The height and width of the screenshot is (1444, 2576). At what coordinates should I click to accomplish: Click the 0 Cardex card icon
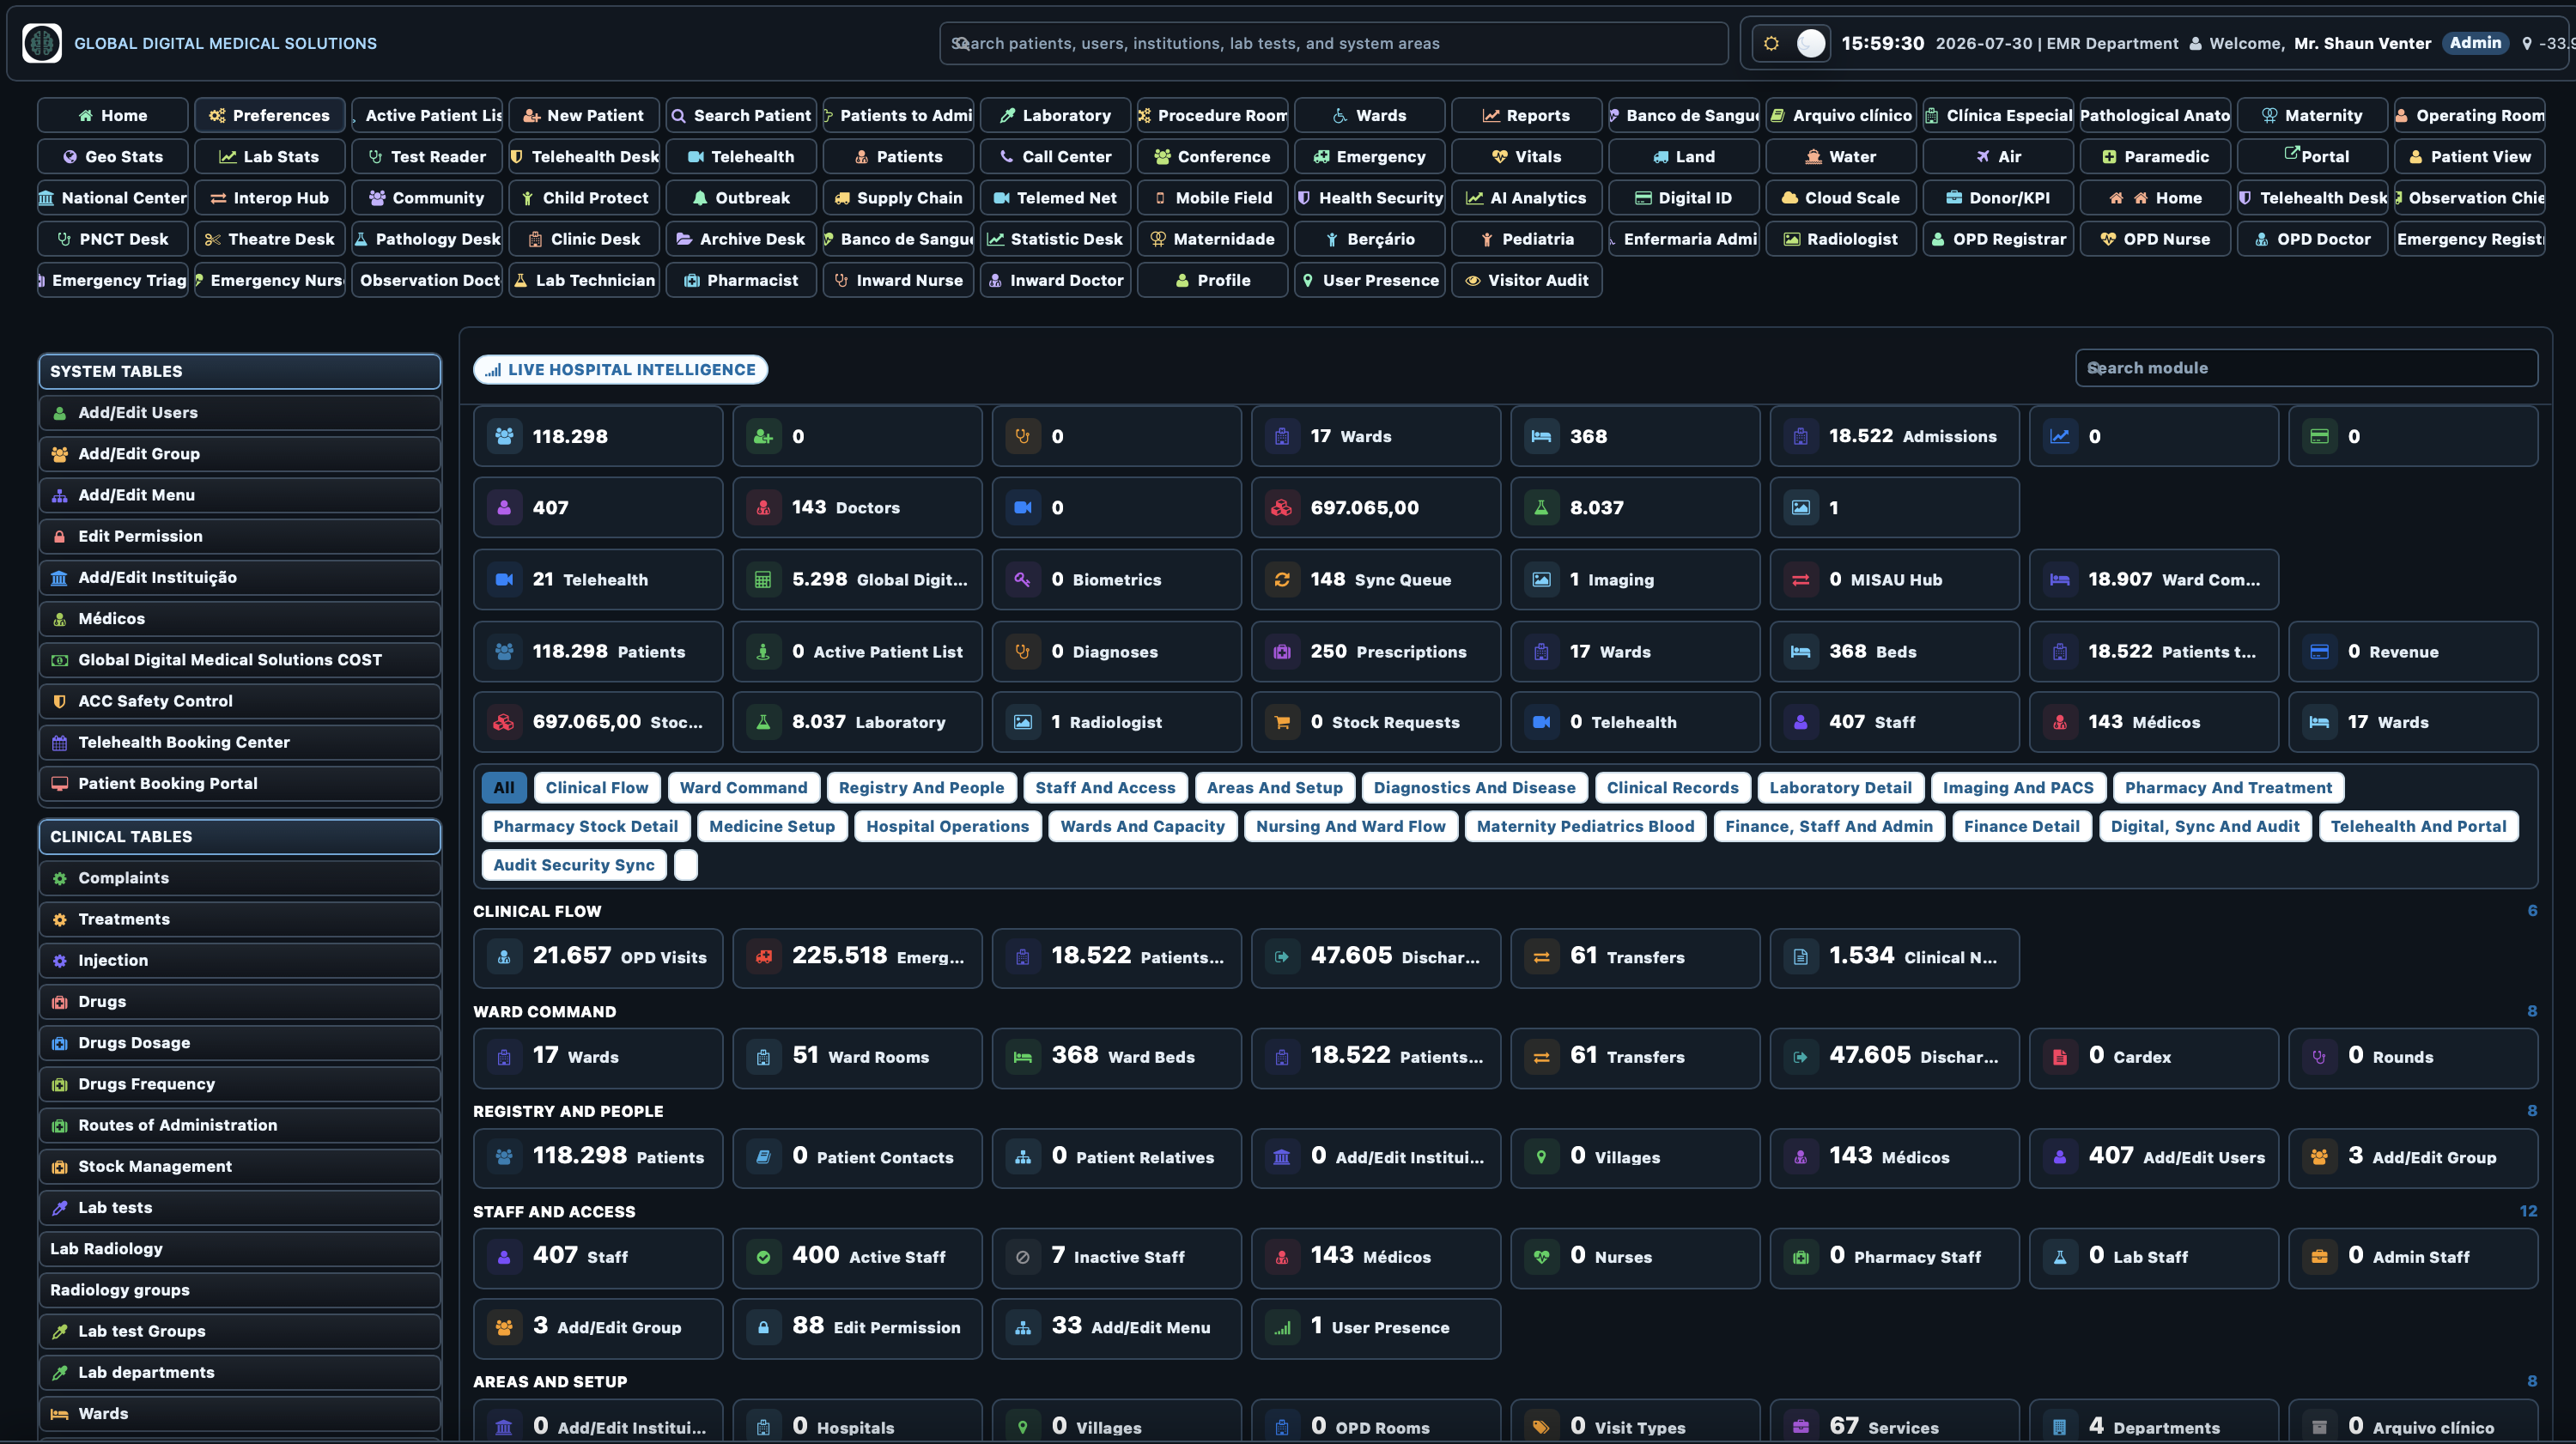pyautogui.click(x=2060, y=1057)
